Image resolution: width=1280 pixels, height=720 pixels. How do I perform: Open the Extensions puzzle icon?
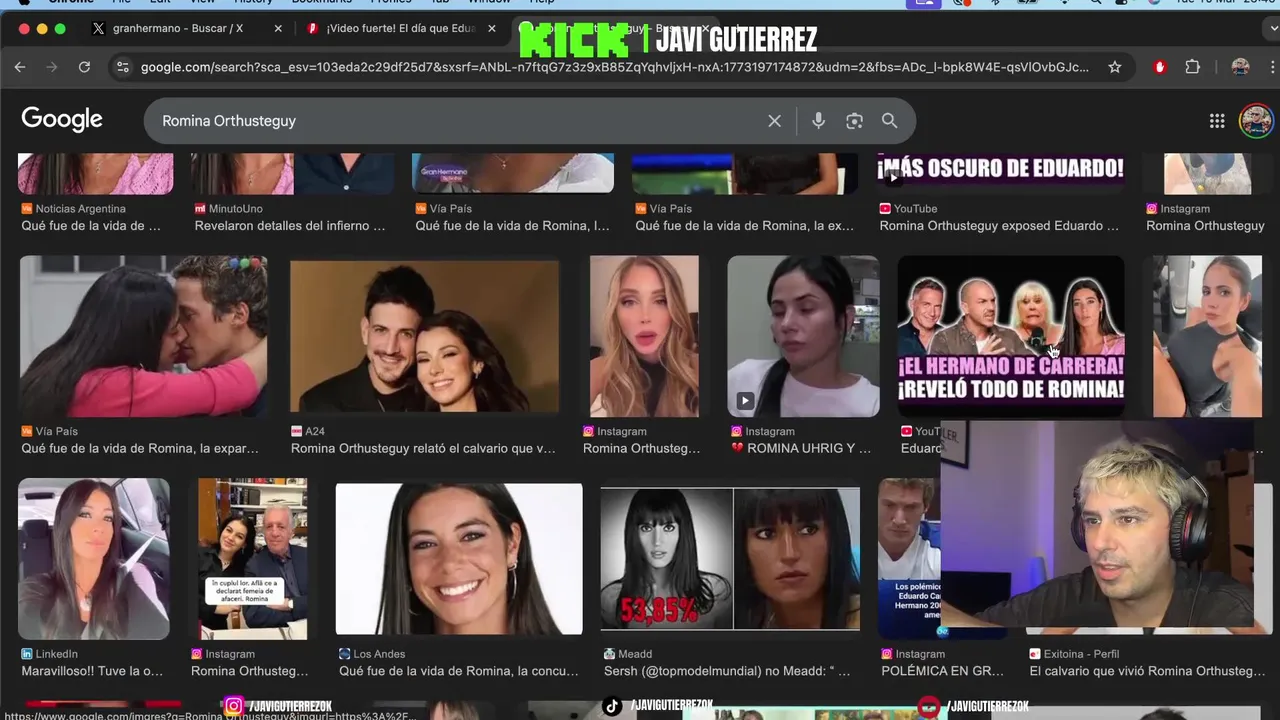click(1192, 67)
